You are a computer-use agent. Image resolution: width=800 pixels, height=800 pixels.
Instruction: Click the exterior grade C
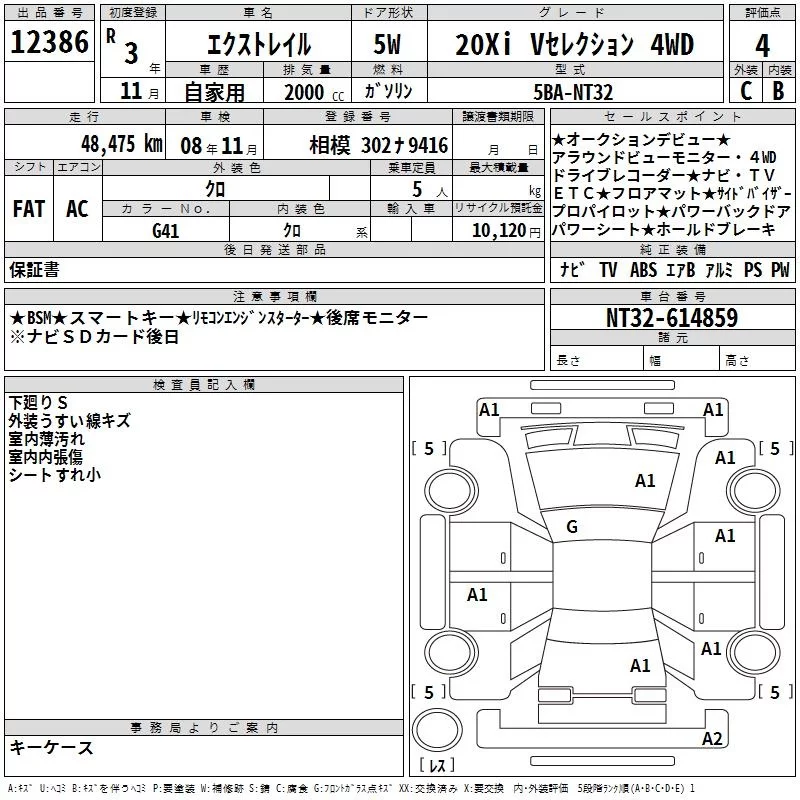746,91
